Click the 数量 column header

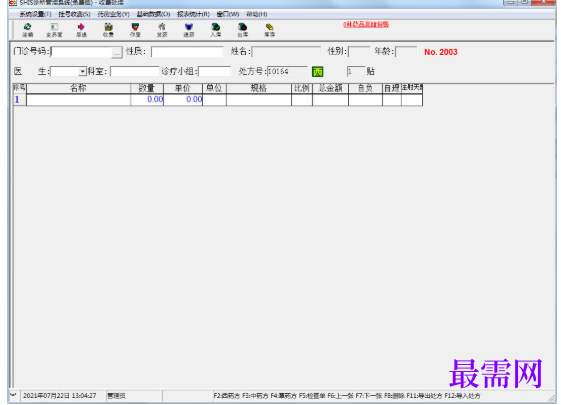(x=147, y=88)
